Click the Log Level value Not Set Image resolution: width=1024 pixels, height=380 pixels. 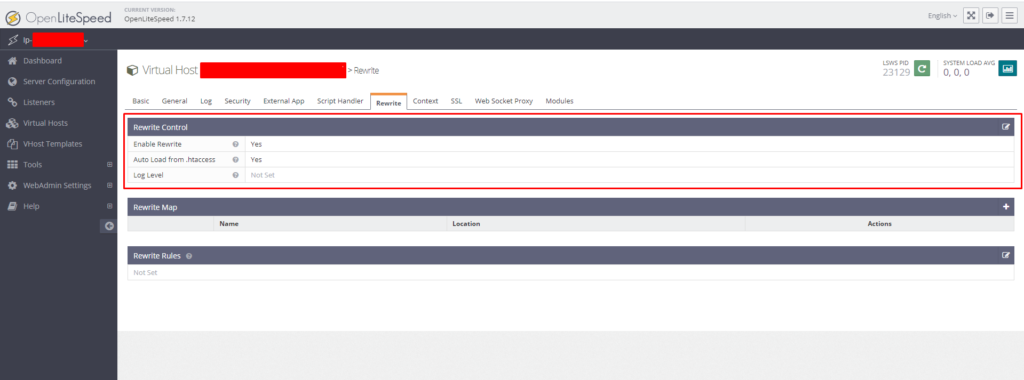[263, 175]
